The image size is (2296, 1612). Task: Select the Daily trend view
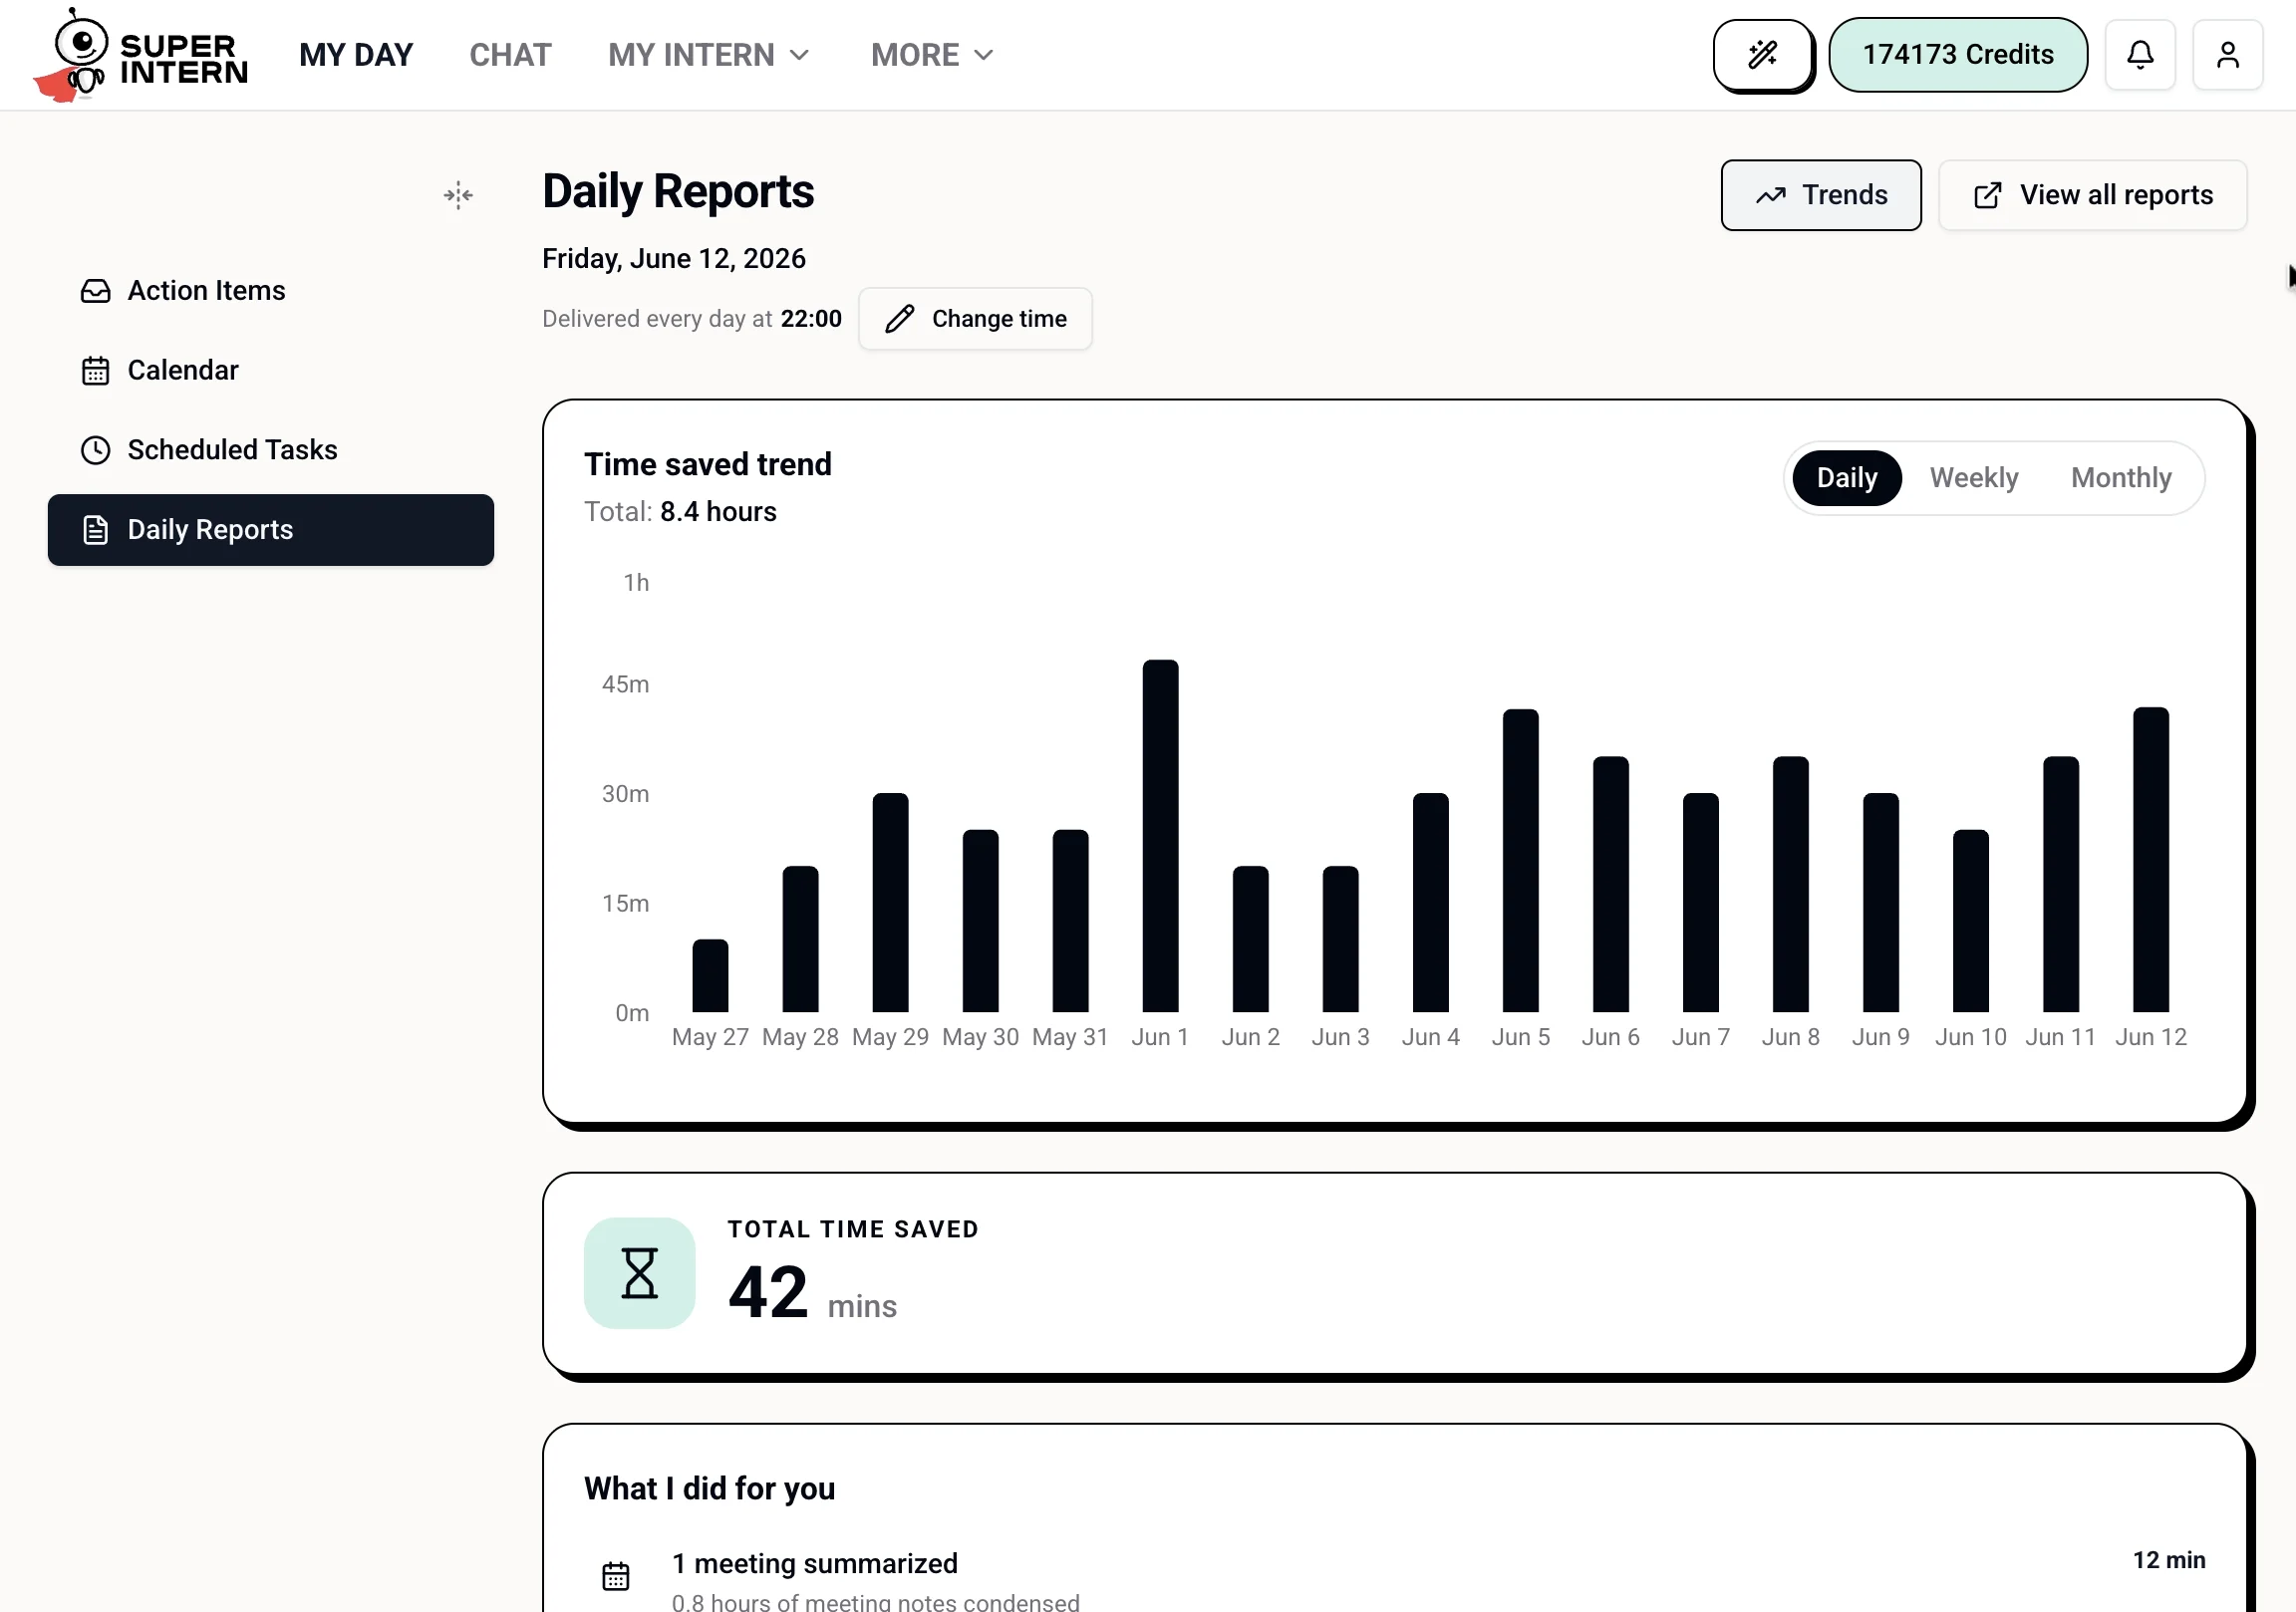tap(1846, 478)
